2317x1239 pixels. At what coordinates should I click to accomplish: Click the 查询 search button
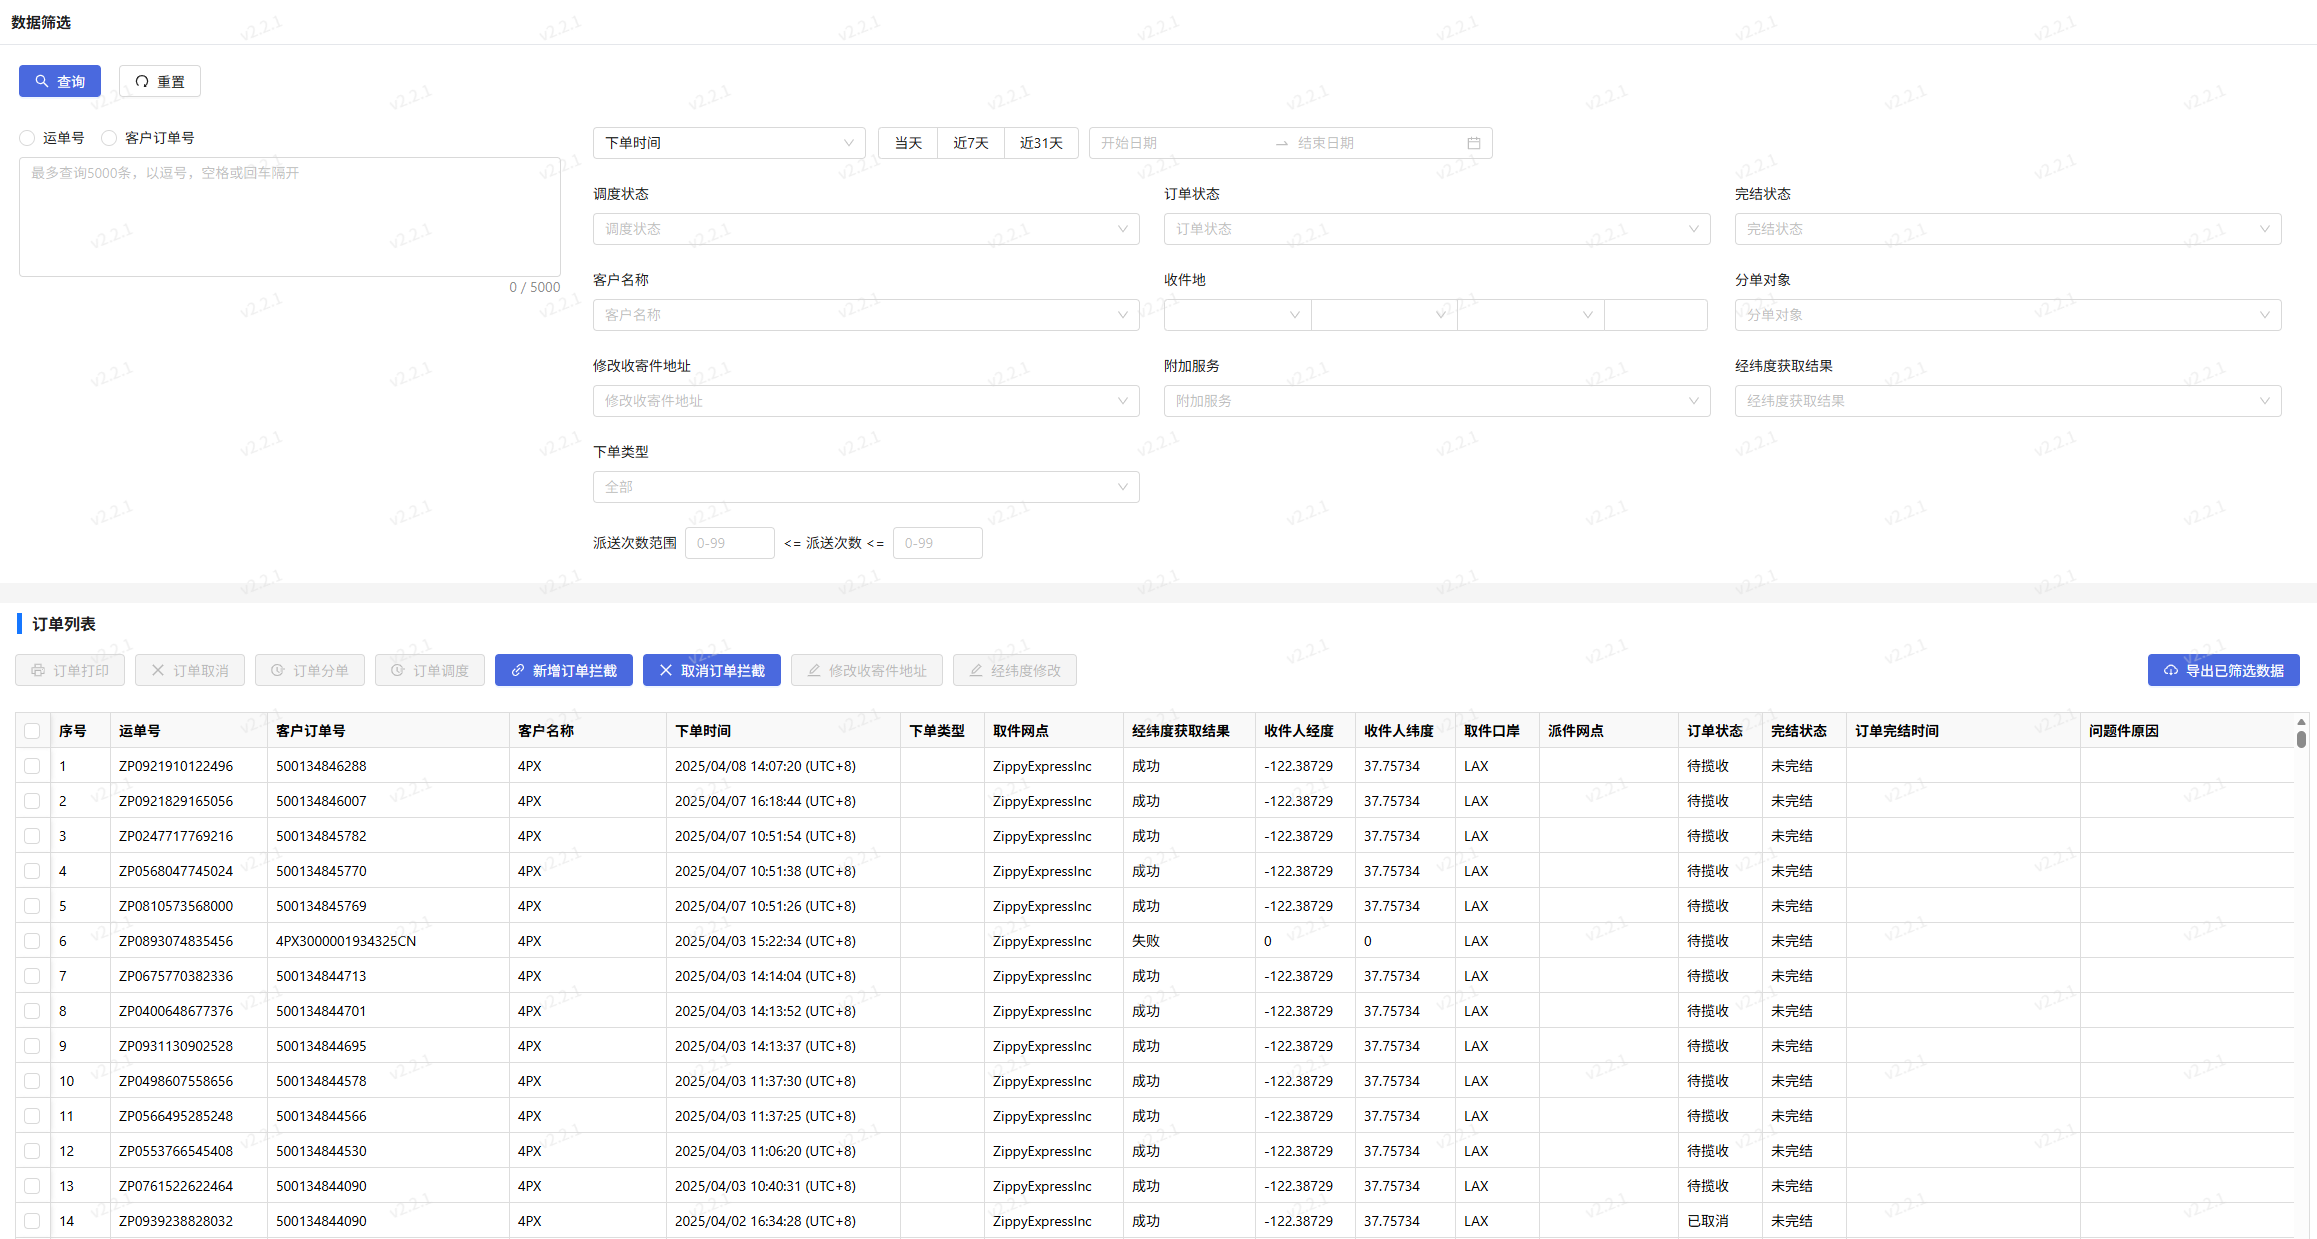point(60,81)
